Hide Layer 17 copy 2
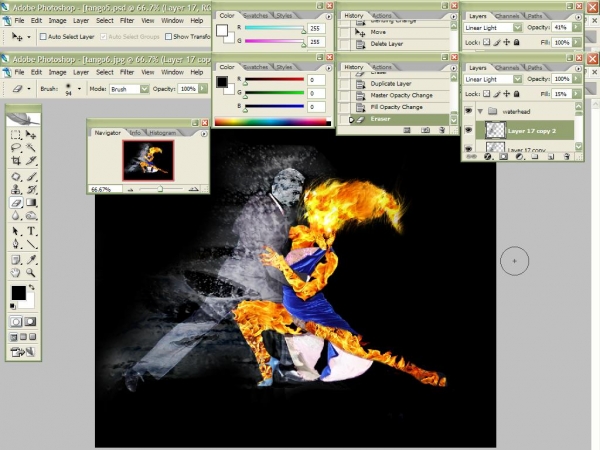This screenshot has width=600, height=450. tap(468, 130)
